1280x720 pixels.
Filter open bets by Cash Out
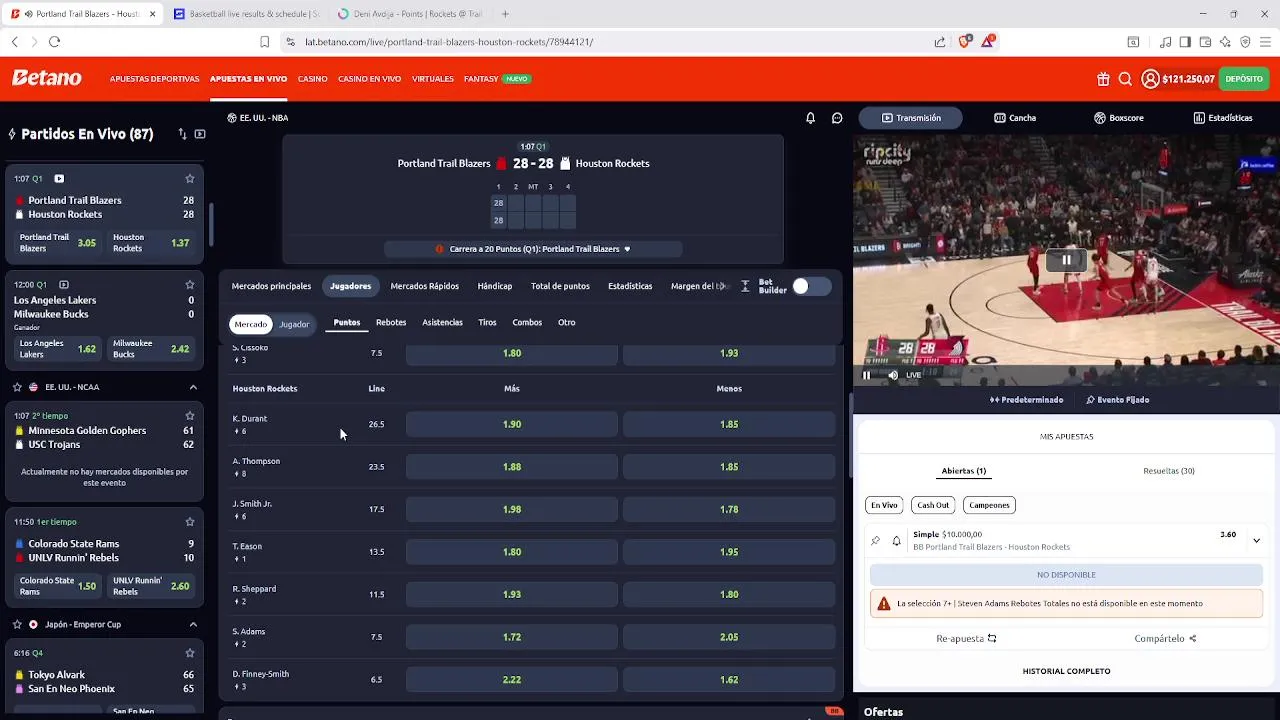933,505
